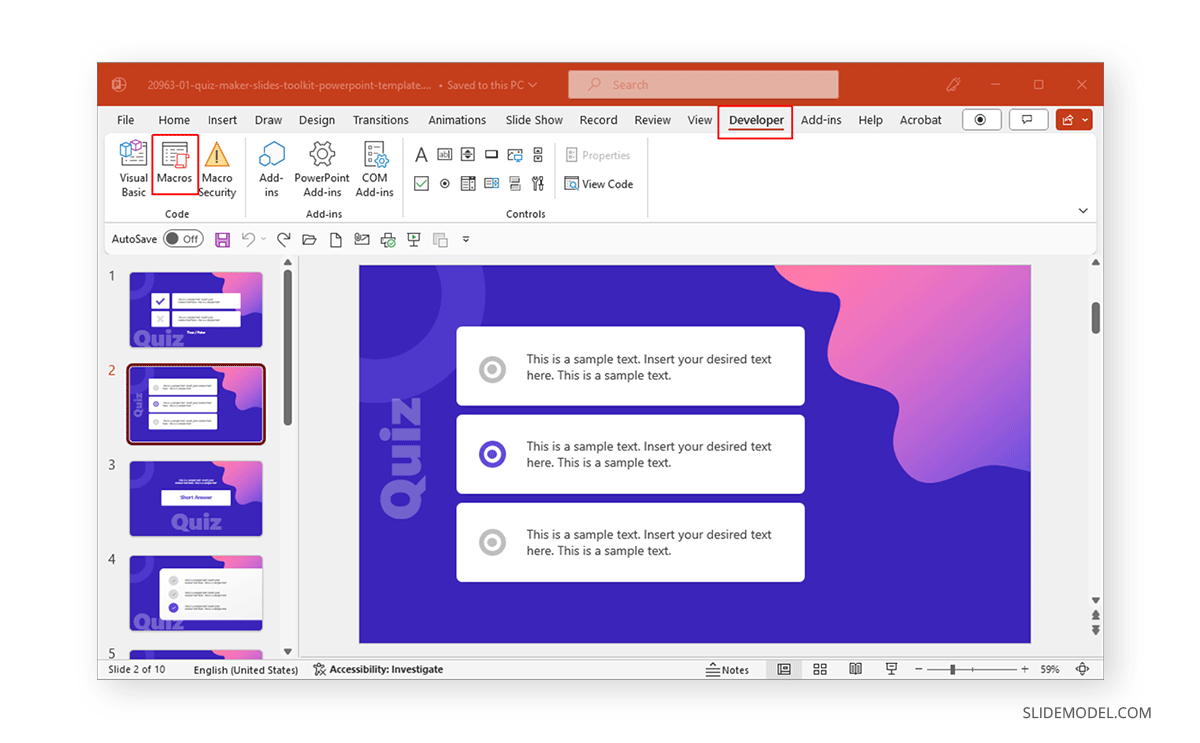The image size is (1200, 743).
Task: Start slideshow from beginning via Quick Access toolbar
Action: (413, 239)
